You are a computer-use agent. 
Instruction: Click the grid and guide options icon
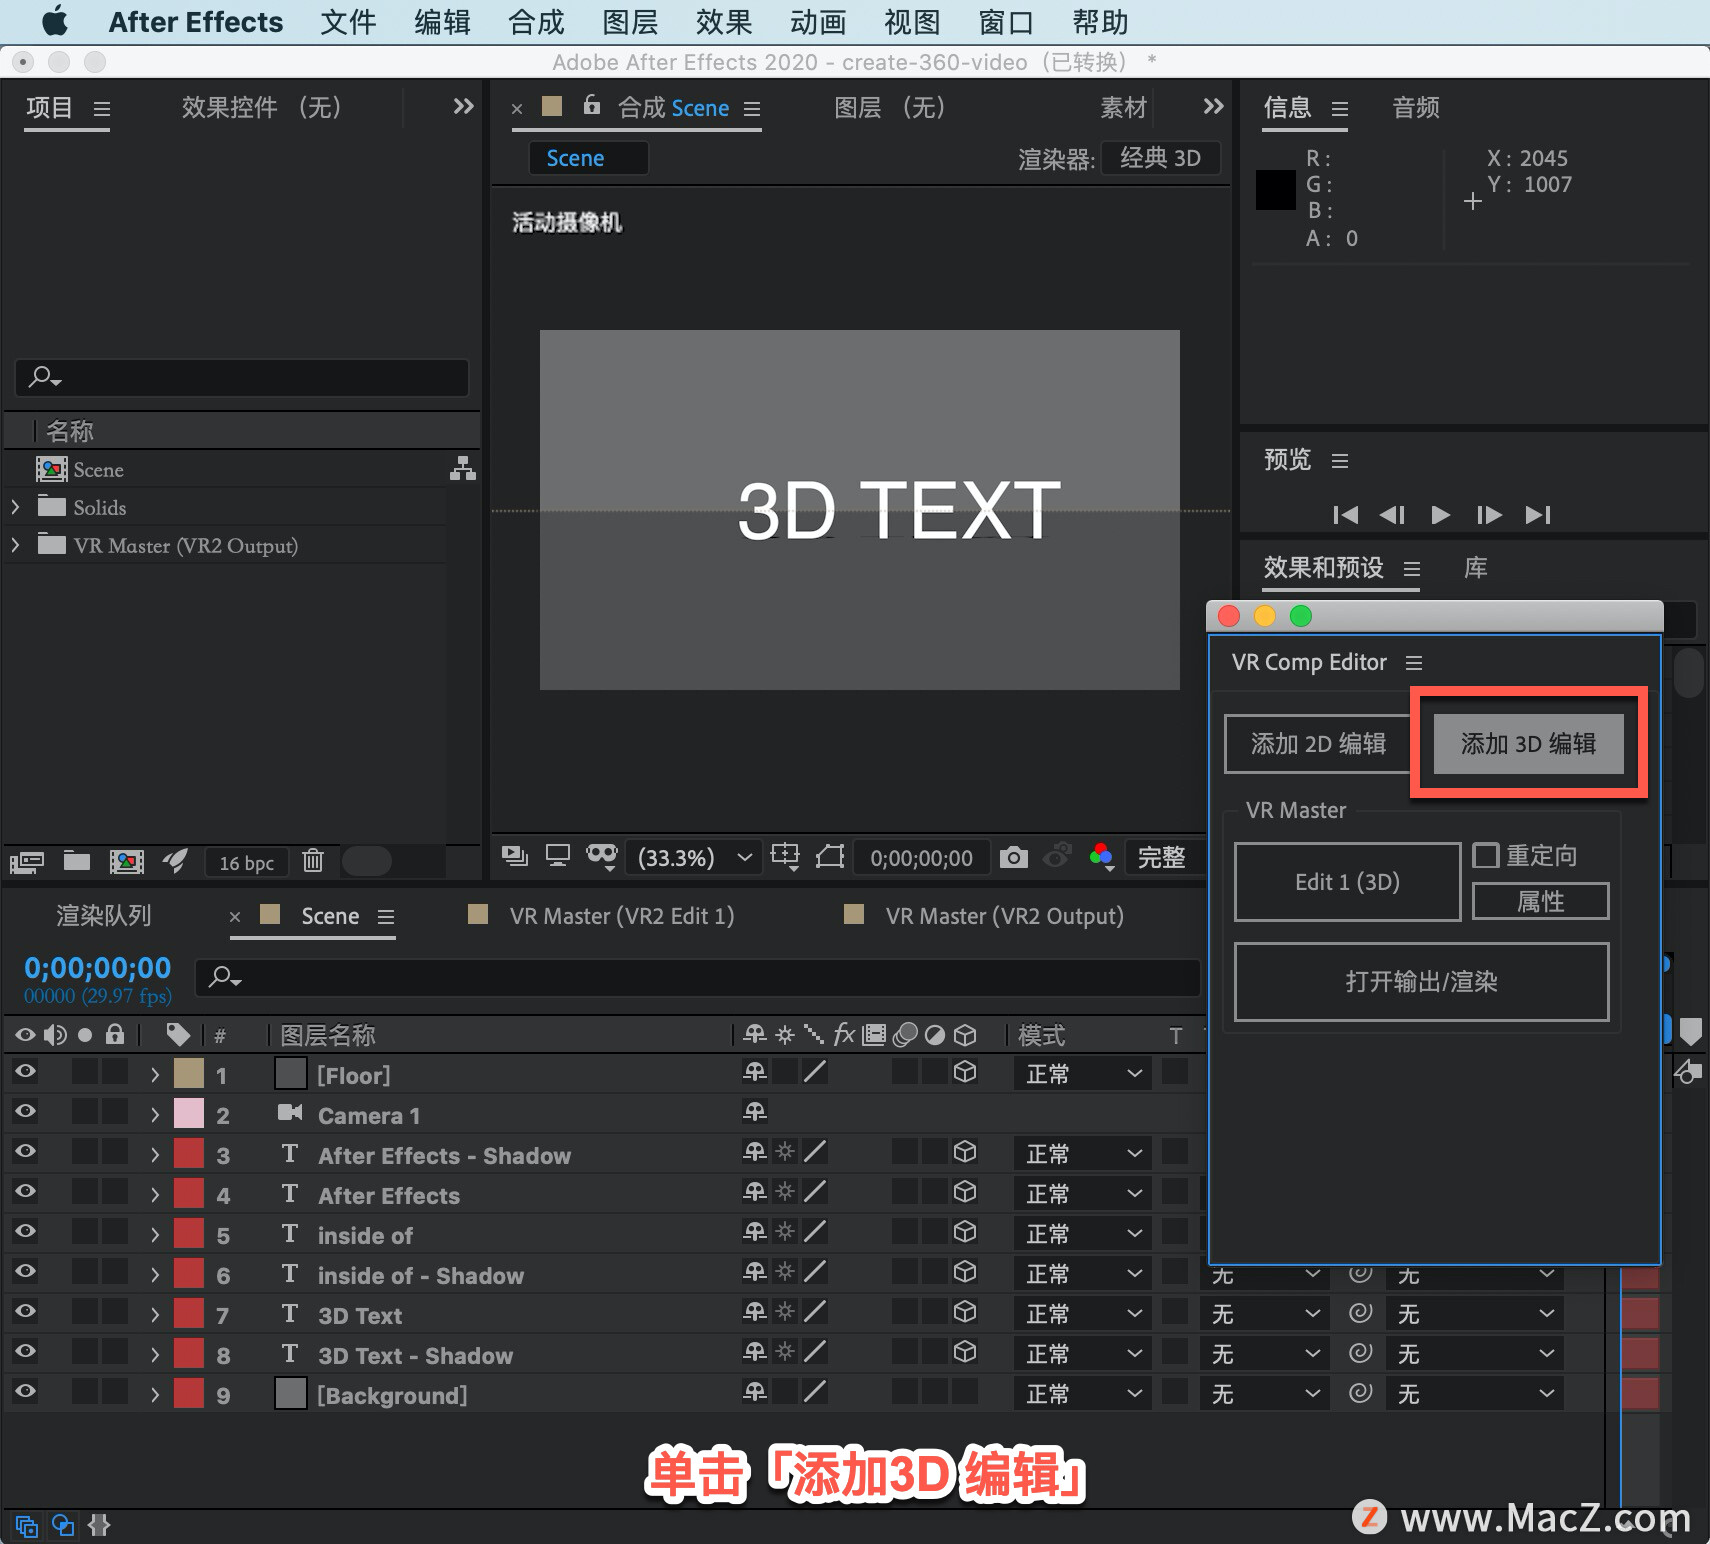pos(785,856)
